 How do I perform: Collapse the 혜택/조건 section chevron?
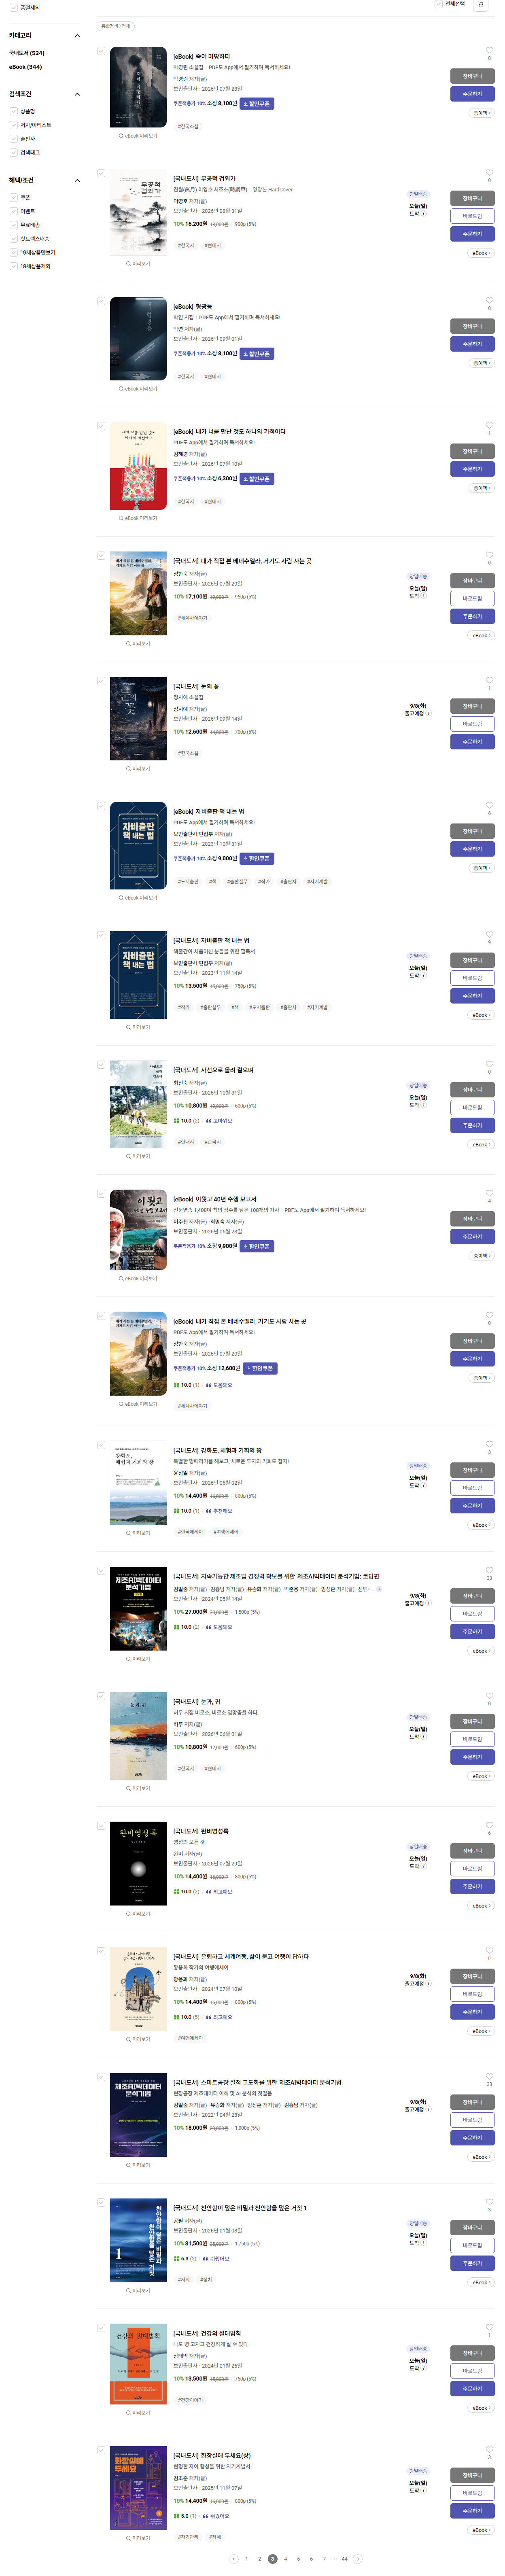click(x=77, y=180)
